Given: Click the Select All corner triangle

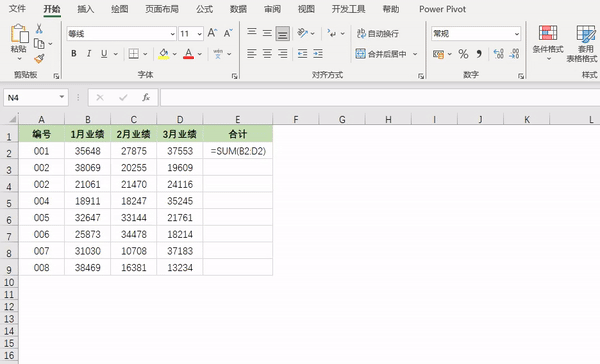Looking at the screenshot, I should pyautogui.click(x=13, y=119).
